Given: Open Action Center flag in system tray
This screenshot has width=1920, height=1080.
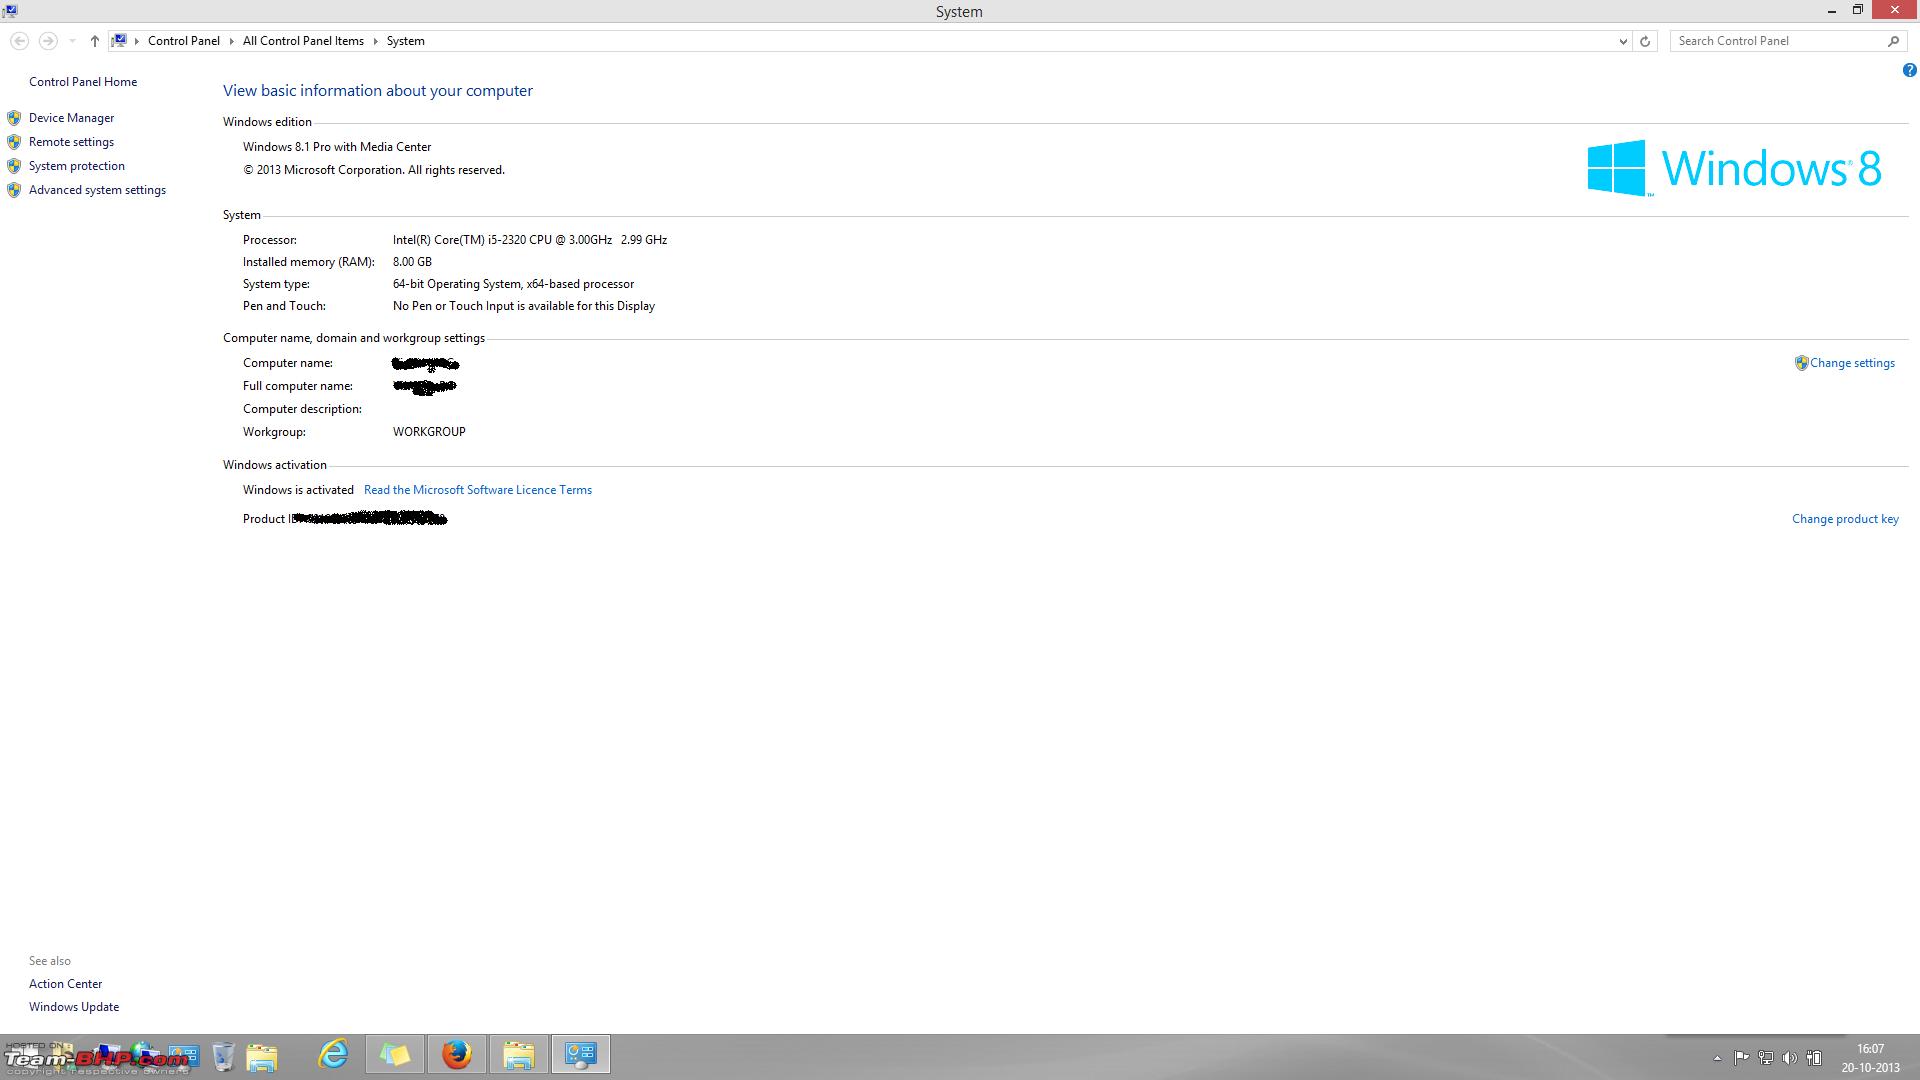Looking at the screenshot, I should (x=1741, y=1058).
